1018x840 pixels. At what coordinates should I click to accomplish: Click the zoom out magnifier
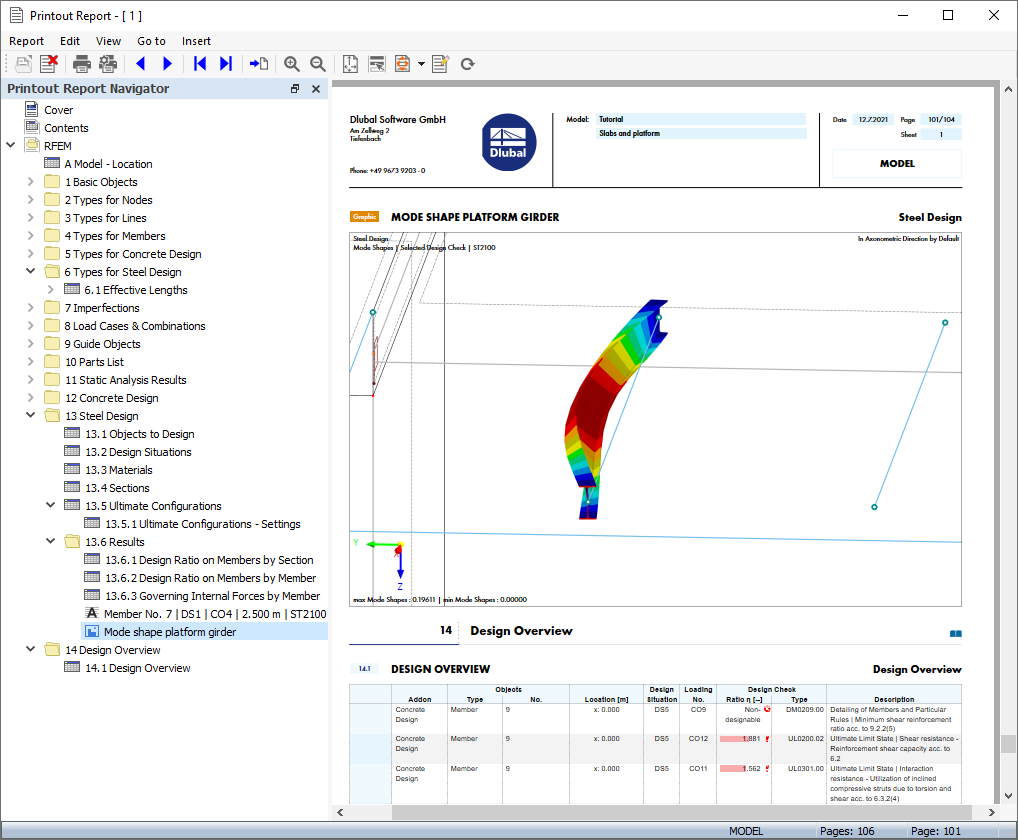click(x=317, y=64)
